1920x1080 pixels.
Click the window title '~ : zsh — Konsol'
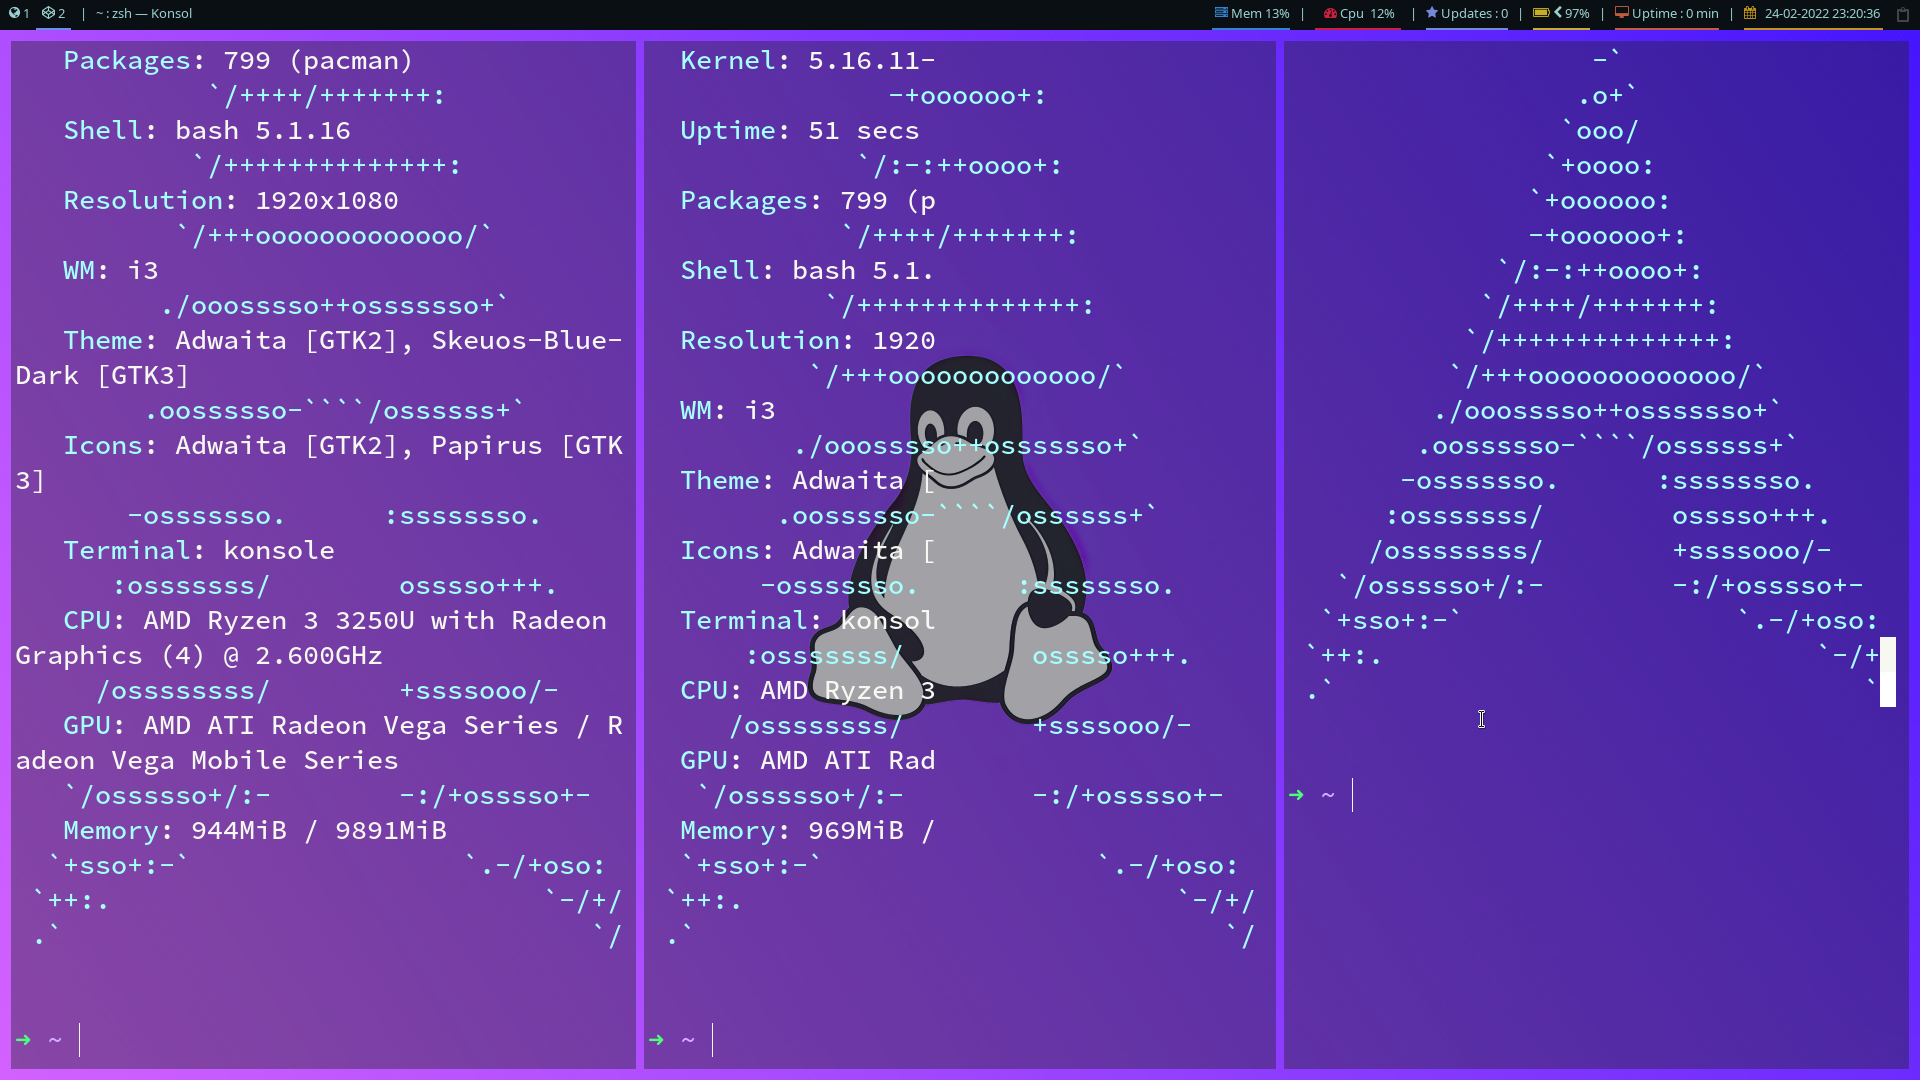point(144,13)
